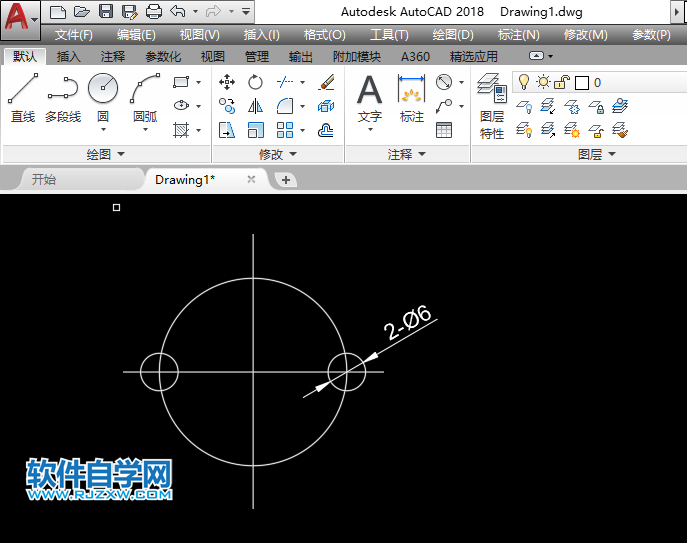
Task: Select the Mirror tool icon
Action: click(255, 106)
